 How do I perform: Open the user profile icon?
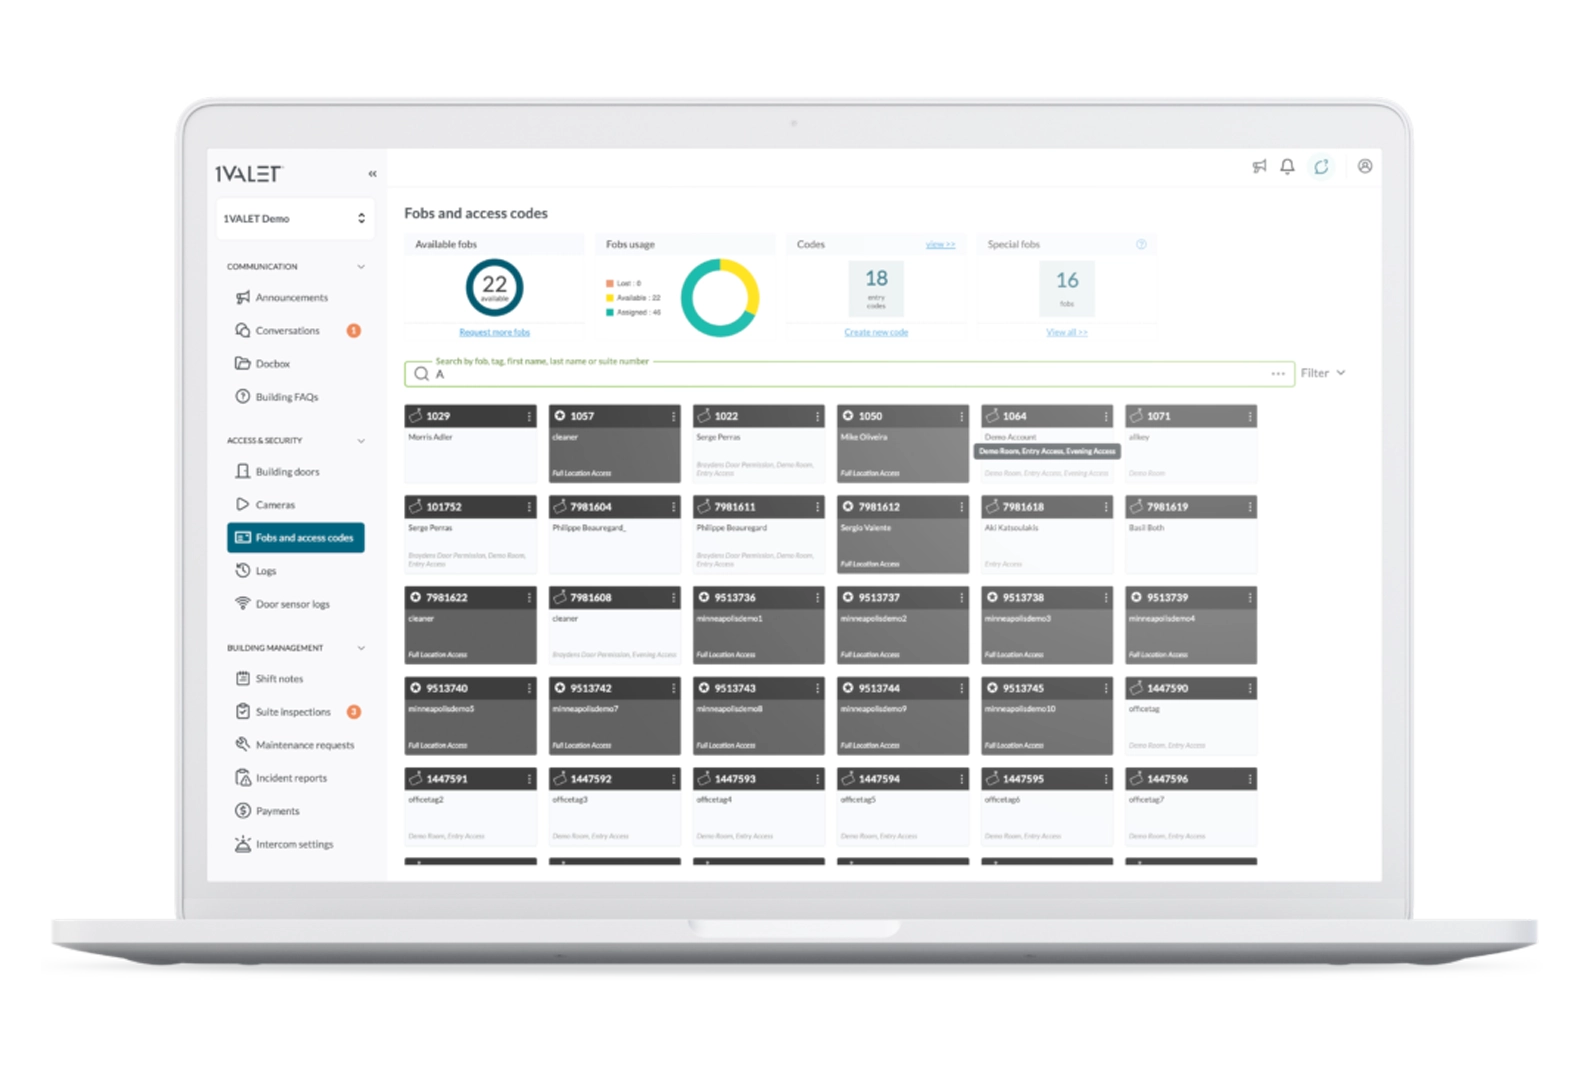pyautogui.click(x=1365, y=166)
